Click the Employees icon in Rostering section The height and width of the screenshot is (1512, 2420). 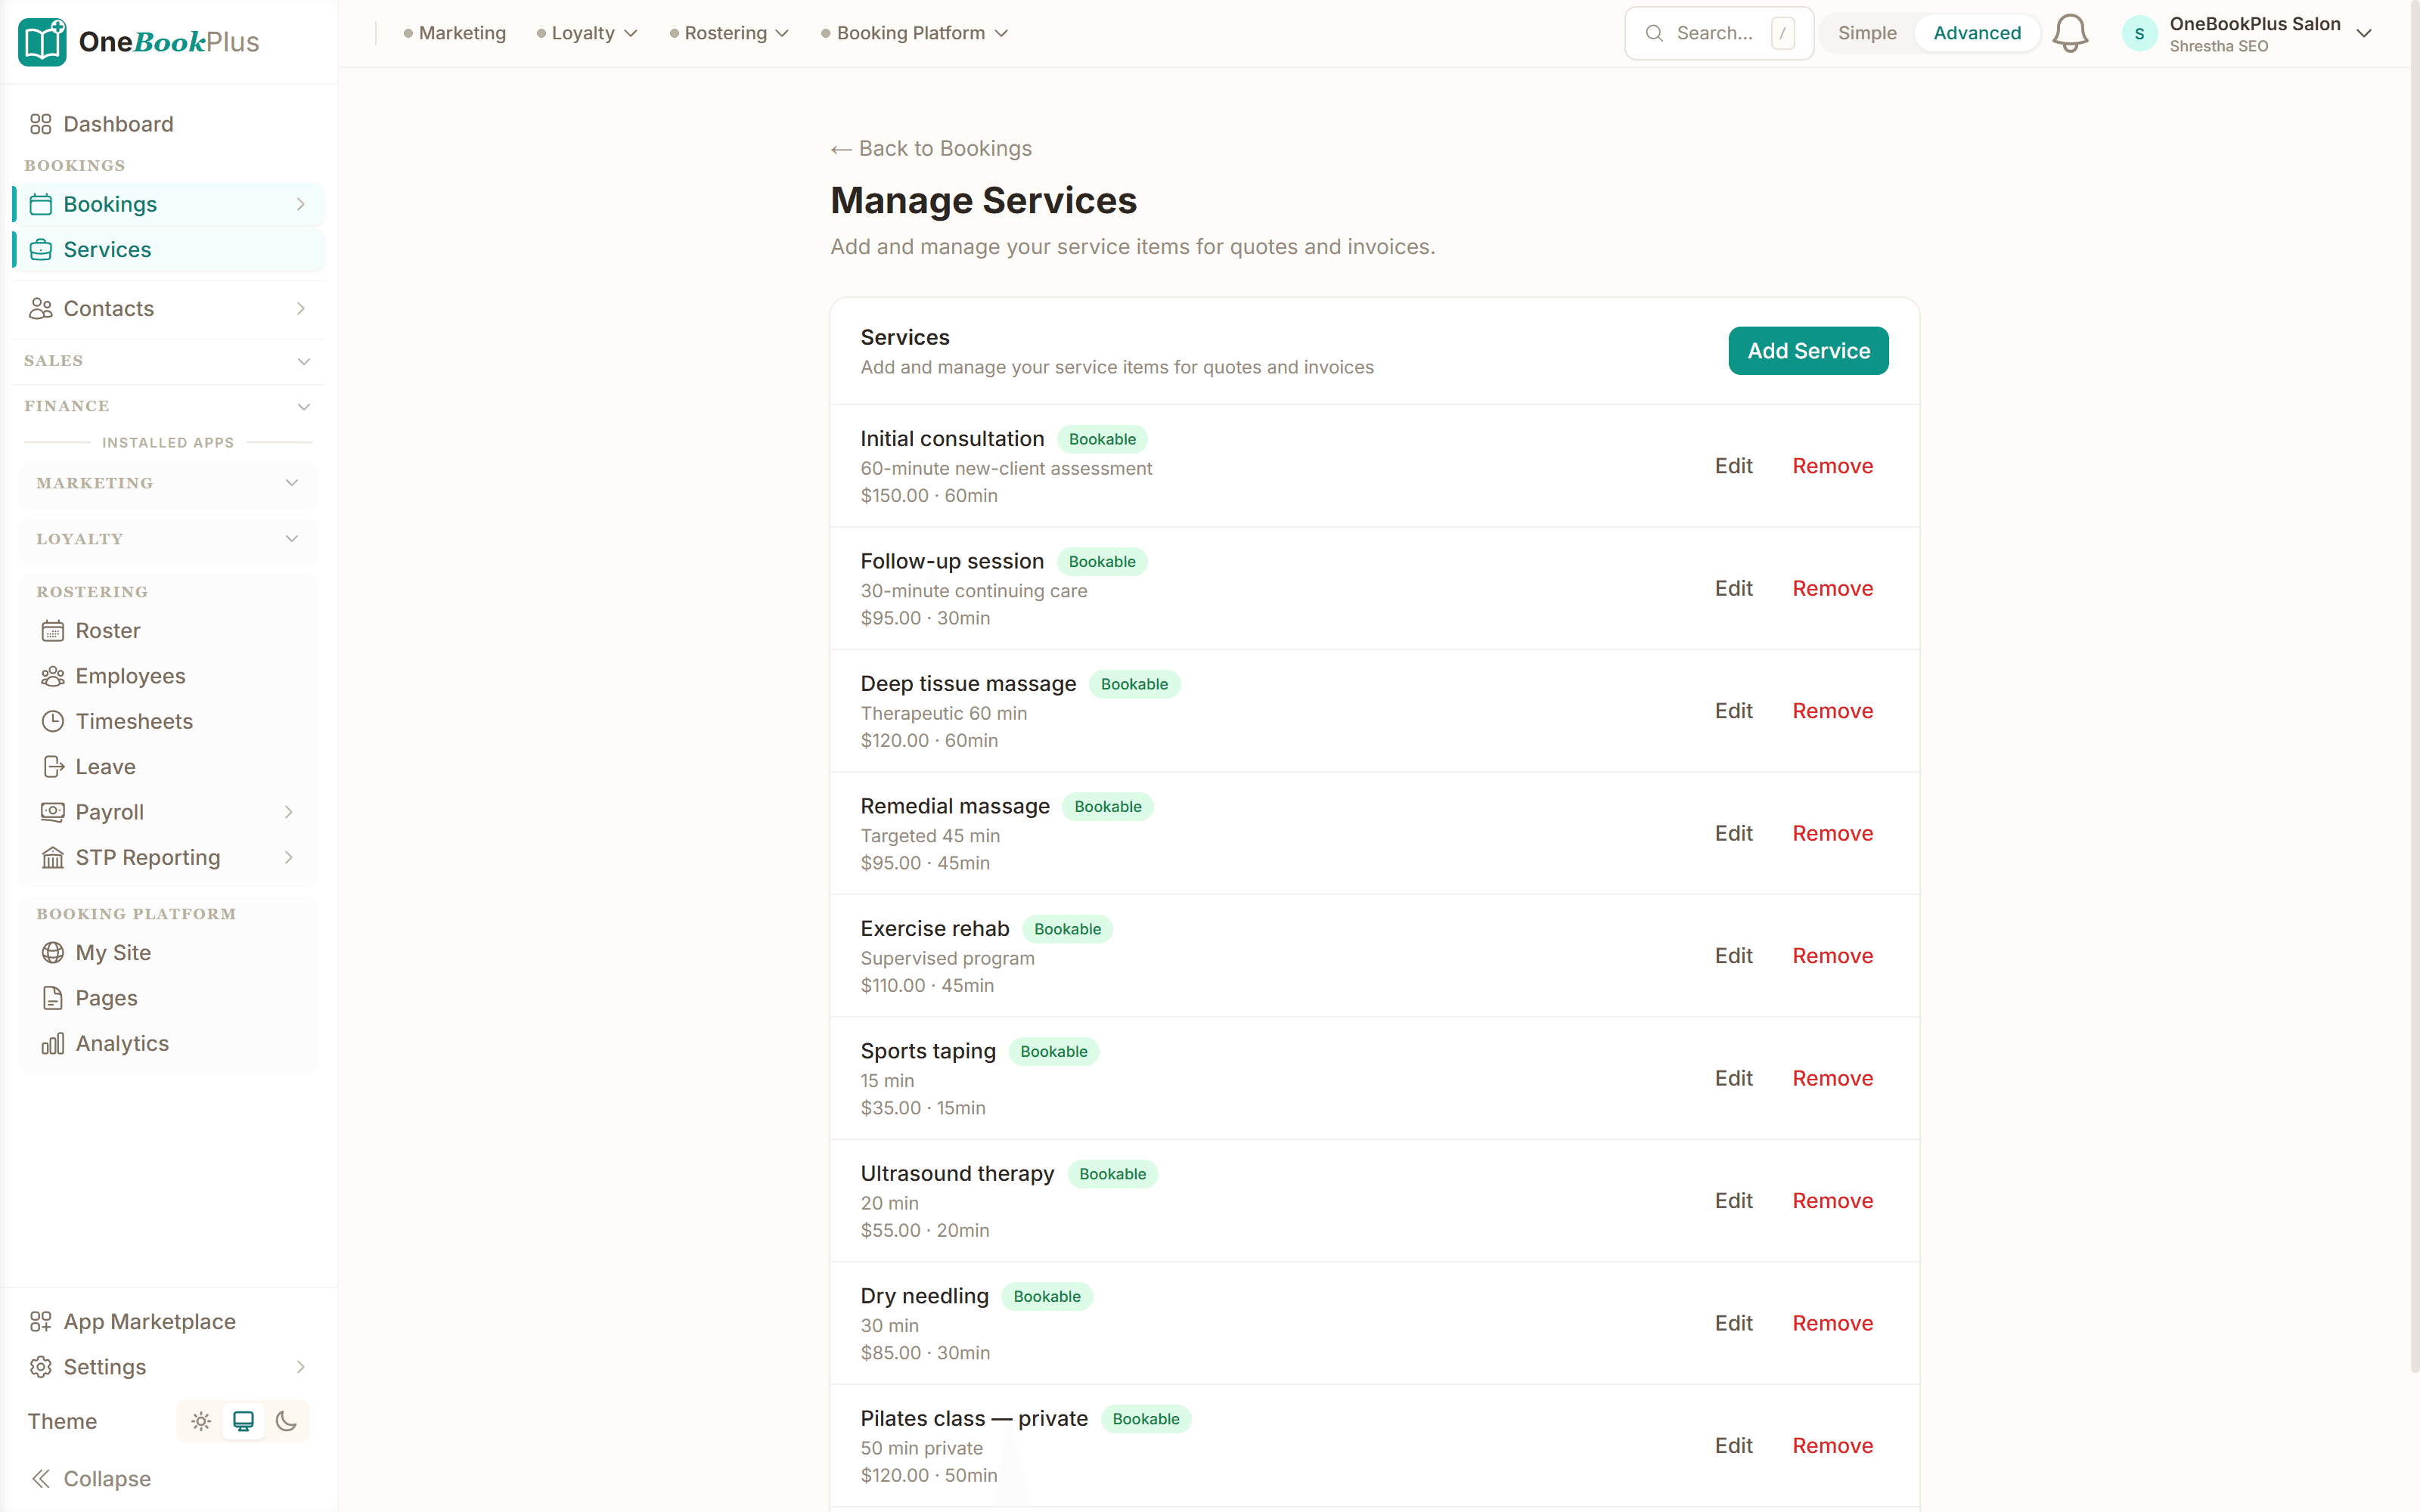53,676
